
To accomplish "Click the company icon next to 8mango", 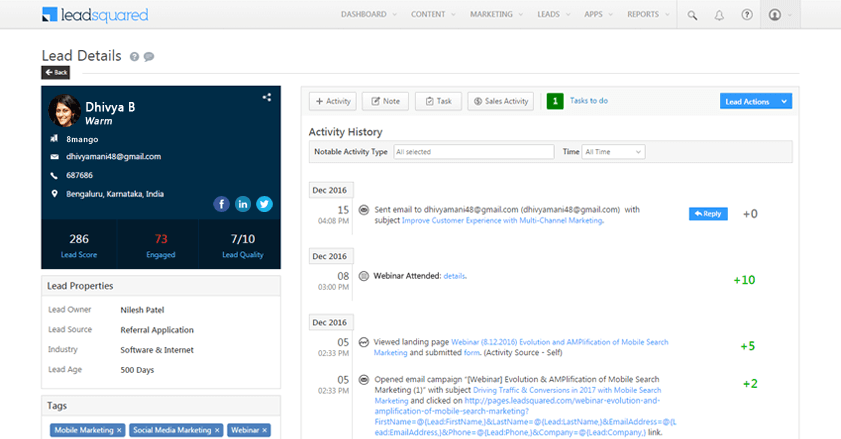I will pyautogui.click(x=54, y=138).
